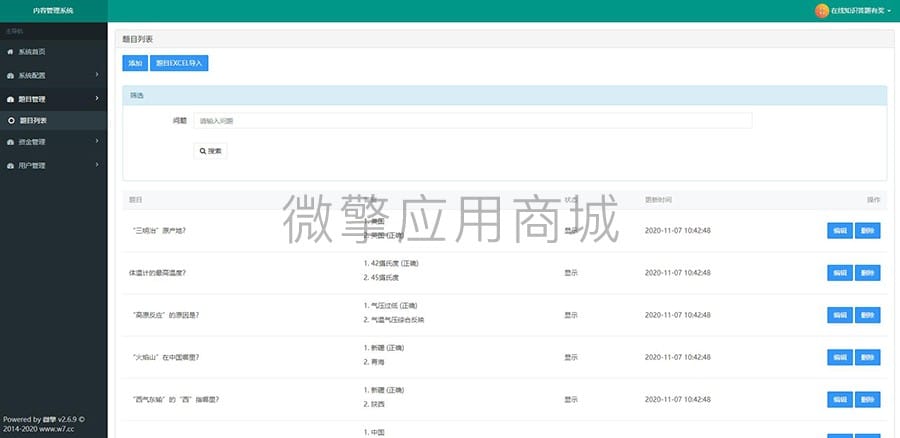900x438 pixels.
Task: Click the 操作 column header
Action: pyautogui.click(x=874, y=200)
